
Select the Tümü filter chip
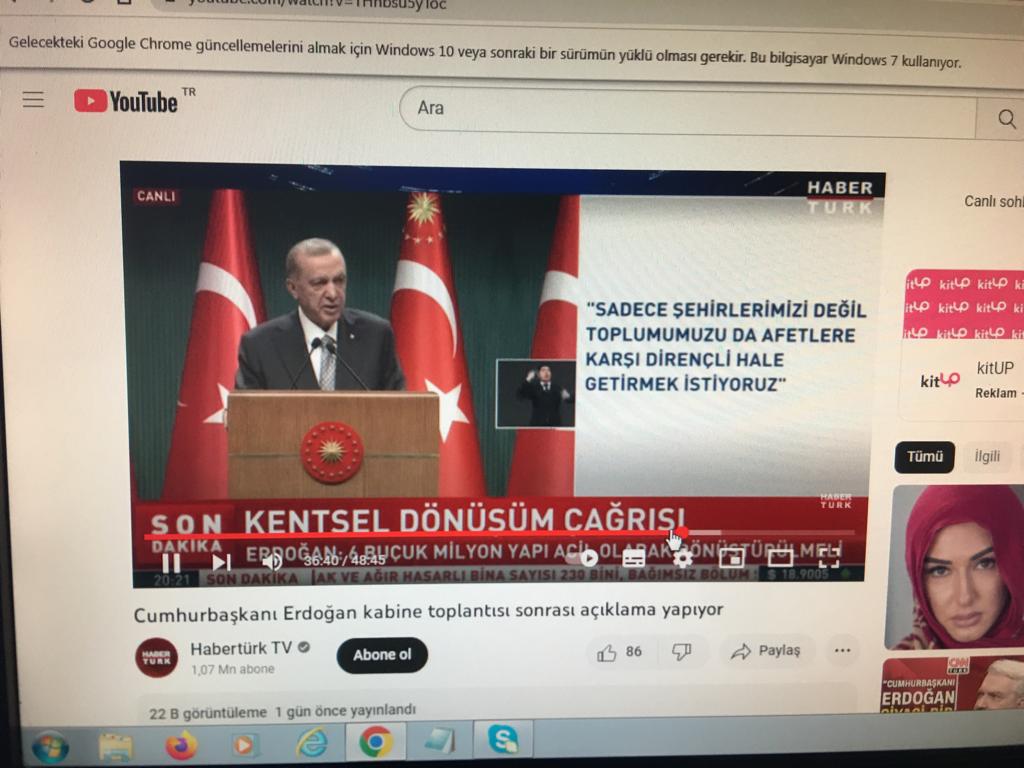[x=924, y=456]
